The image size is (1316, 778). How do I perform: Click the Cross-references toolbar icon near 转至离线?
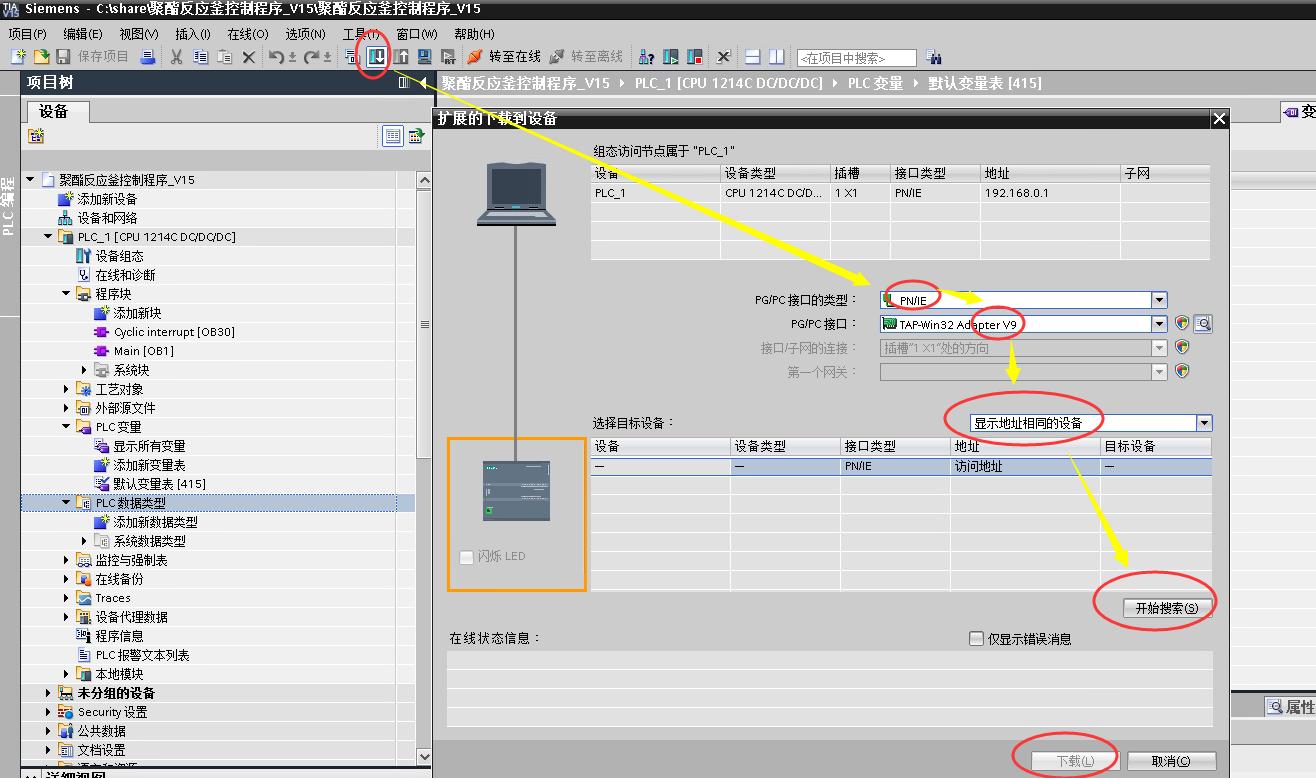pyautogui.click(x=645, y=57)
